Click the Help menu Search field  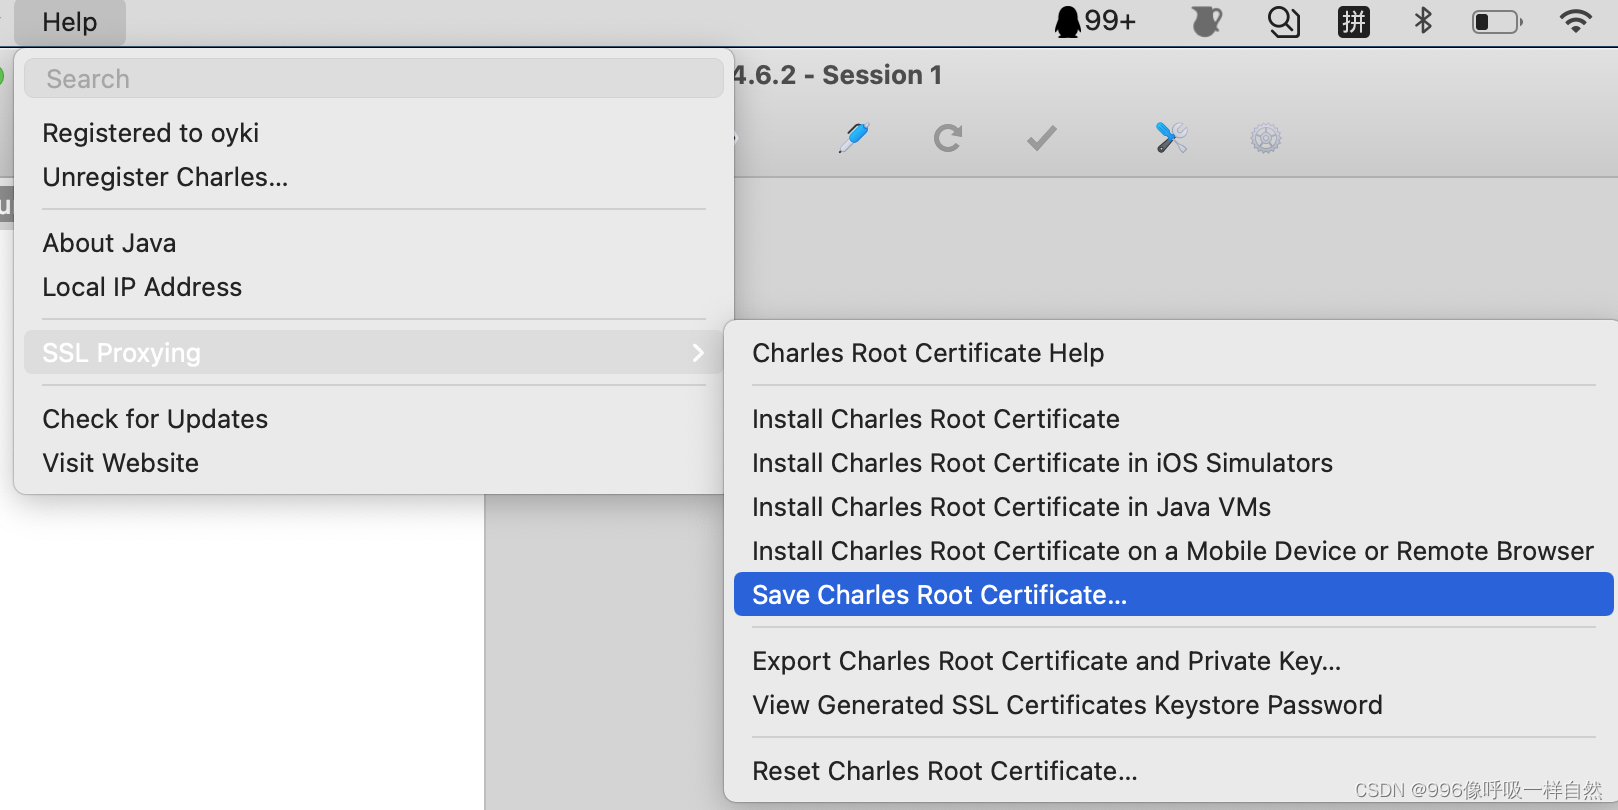(x=373, y=79)
